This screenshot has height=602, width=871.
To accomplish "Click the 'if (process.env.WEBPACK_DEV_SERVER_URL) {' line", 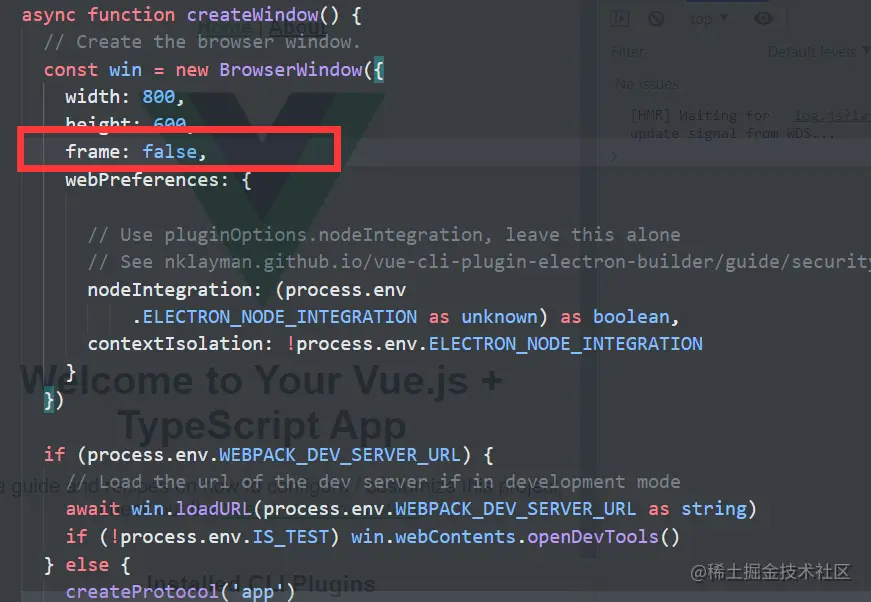I will 268,455.
